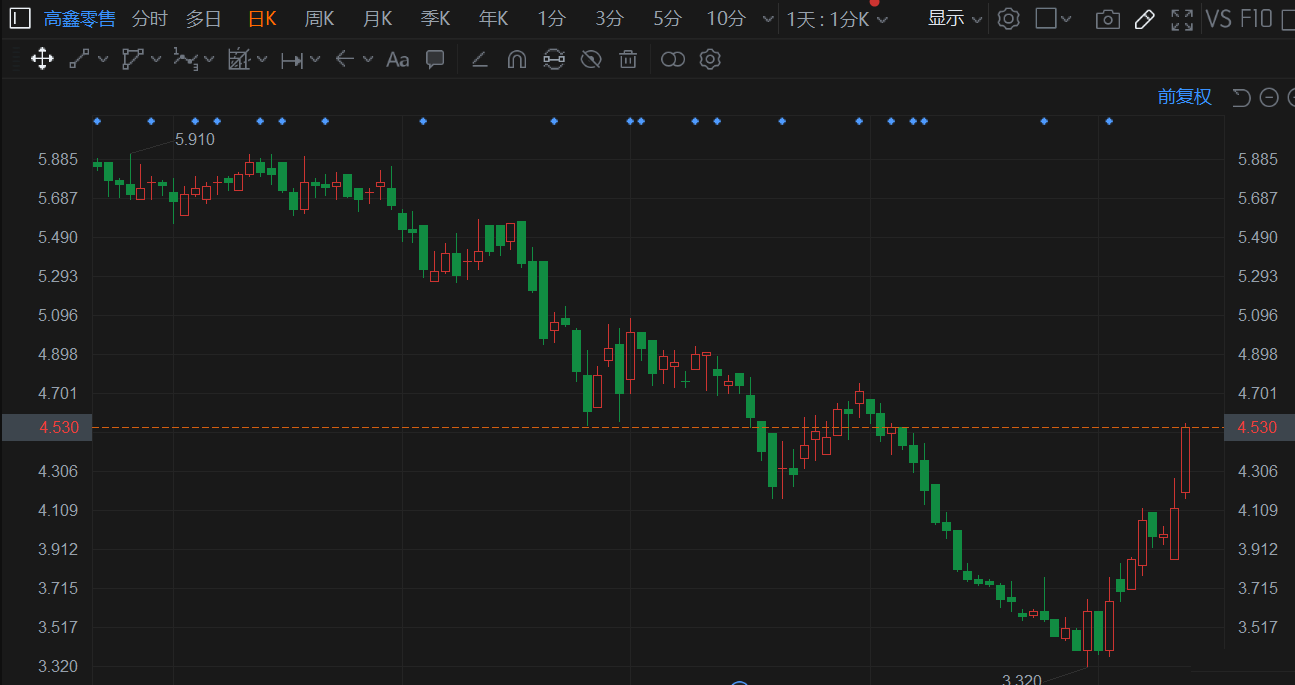Expand the line tool dropdown arrow
Screen dimensions: 1295x685
point(104,60)
